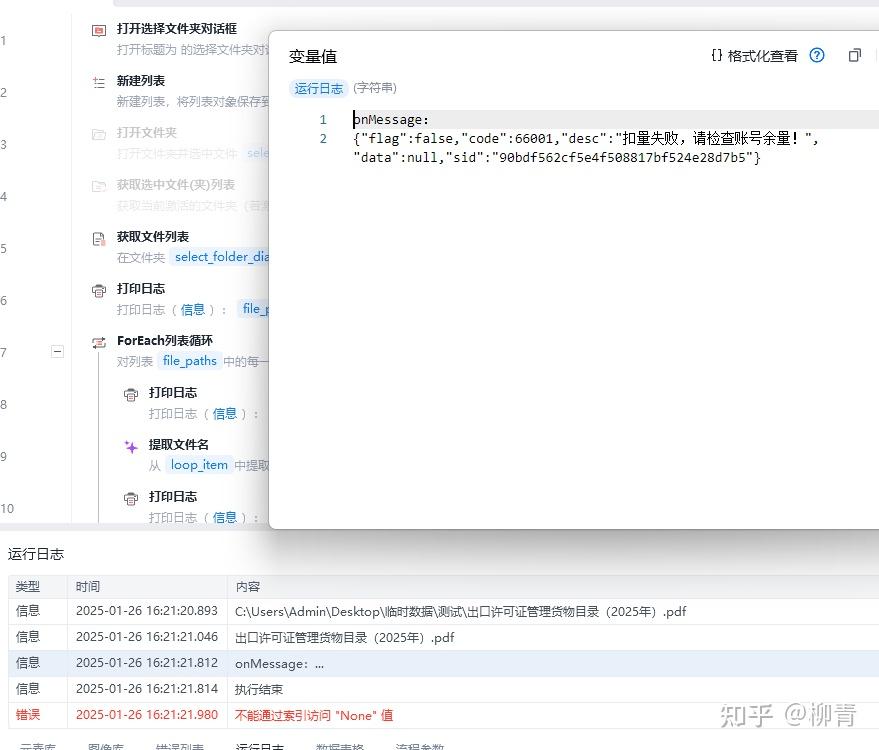Collapse the ForEach列表循环 block
This screenshot has width=879, height=750.
pos(57,351)
